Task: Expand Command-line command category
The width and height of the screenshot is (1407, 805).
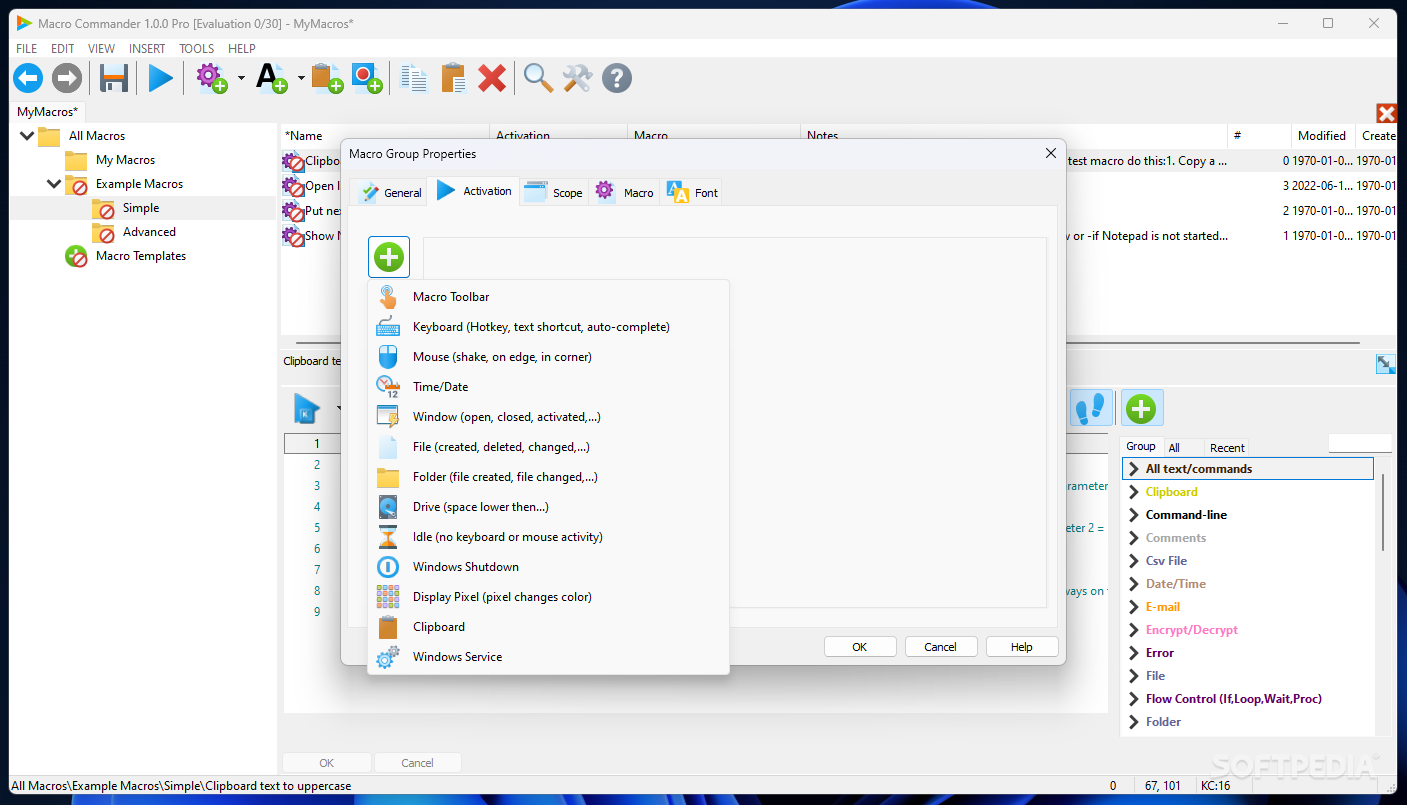Action: tap(1133, 515)
